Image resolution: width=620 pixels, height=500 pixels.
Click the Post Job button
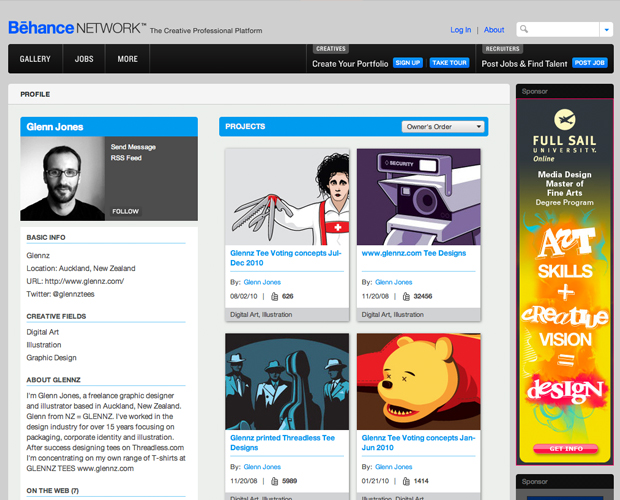pyautogui.click(x=590, y=63)
